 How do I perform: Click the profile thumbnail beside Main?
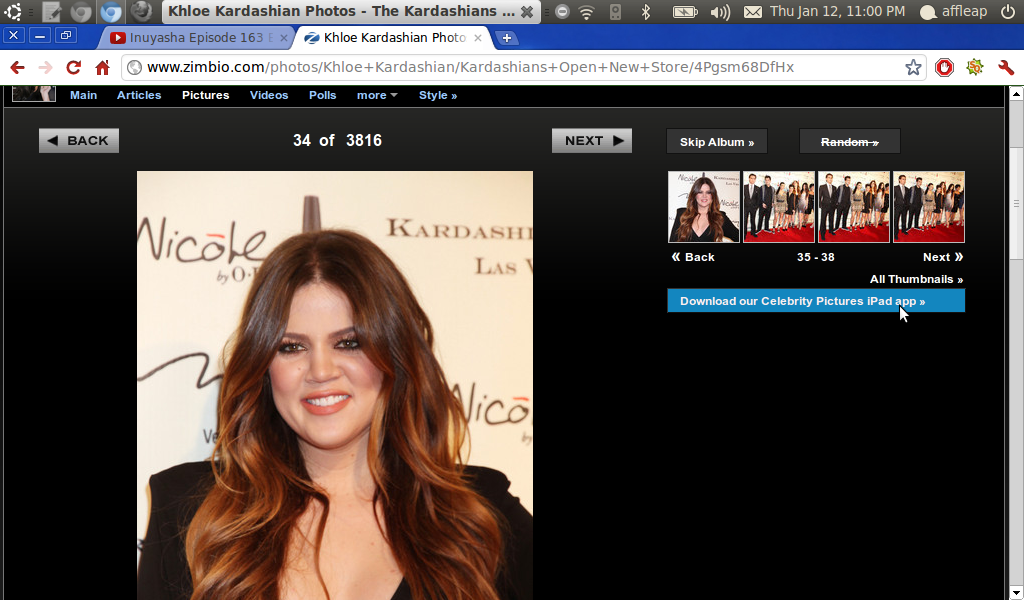(34, 93)
